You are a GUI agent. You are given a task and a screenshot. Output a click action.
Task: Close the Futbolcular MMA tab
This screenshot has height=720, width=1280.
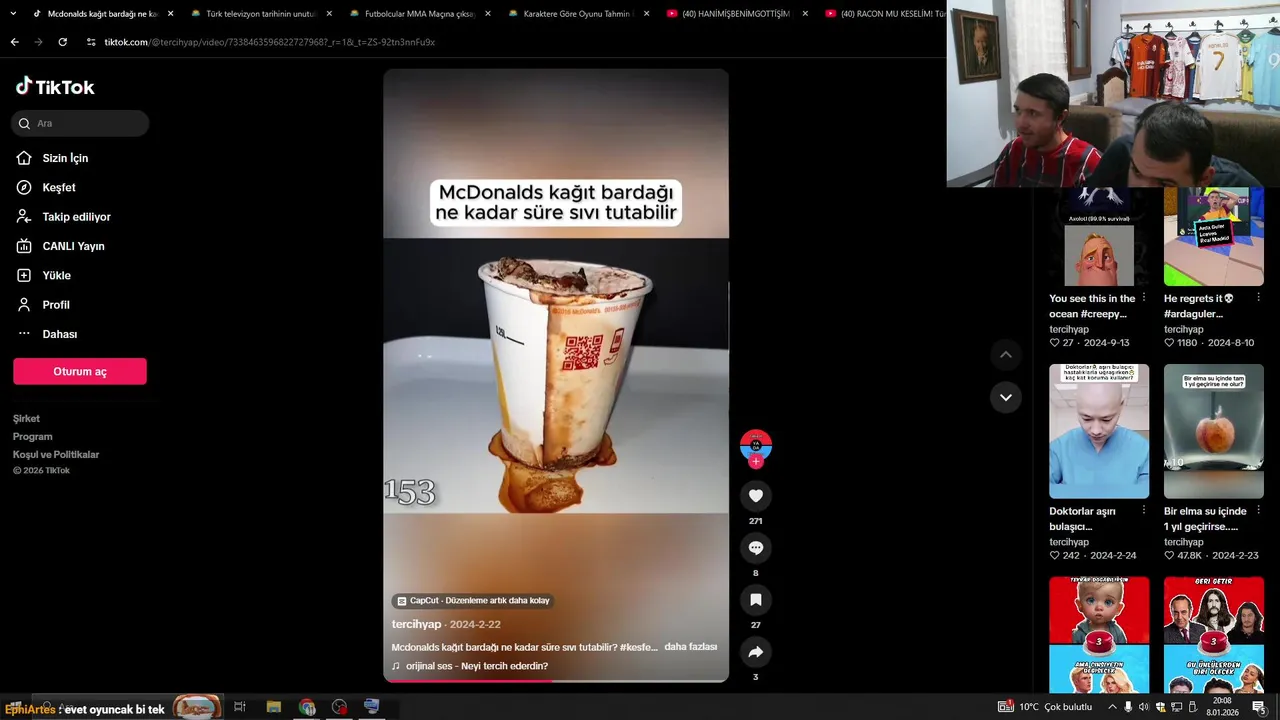pos(487,14)
